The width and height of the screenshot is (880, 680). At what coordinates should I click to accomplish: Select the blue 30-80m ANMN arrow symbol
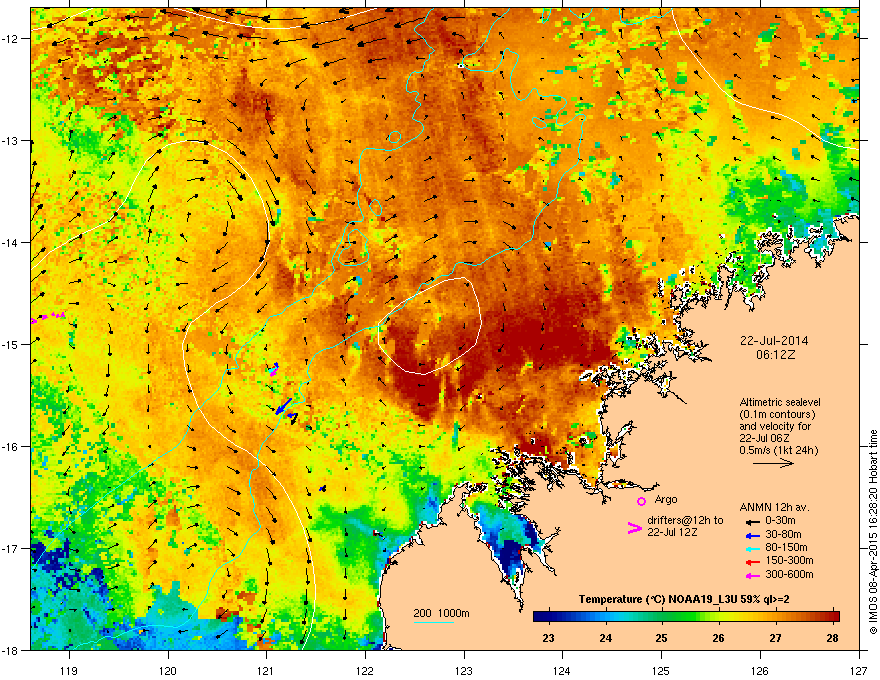pos(753,536)
